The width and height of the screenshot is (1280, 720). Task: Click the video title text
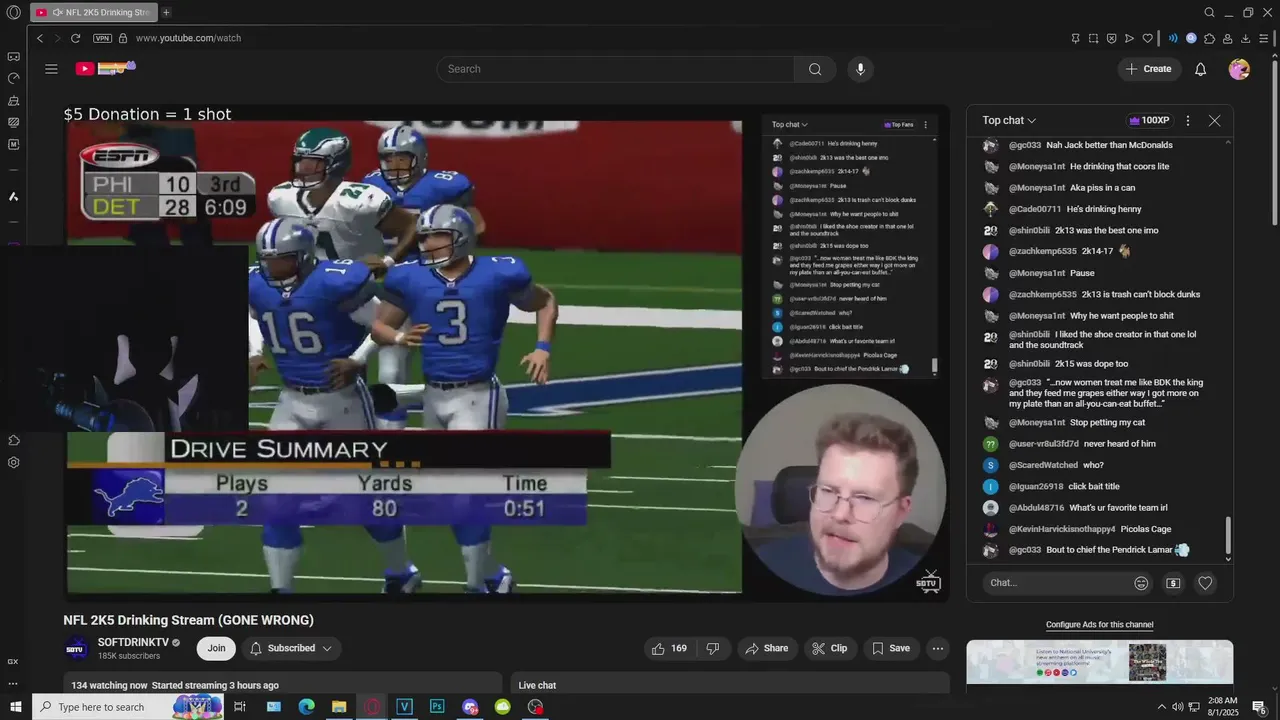pos(188,620)
